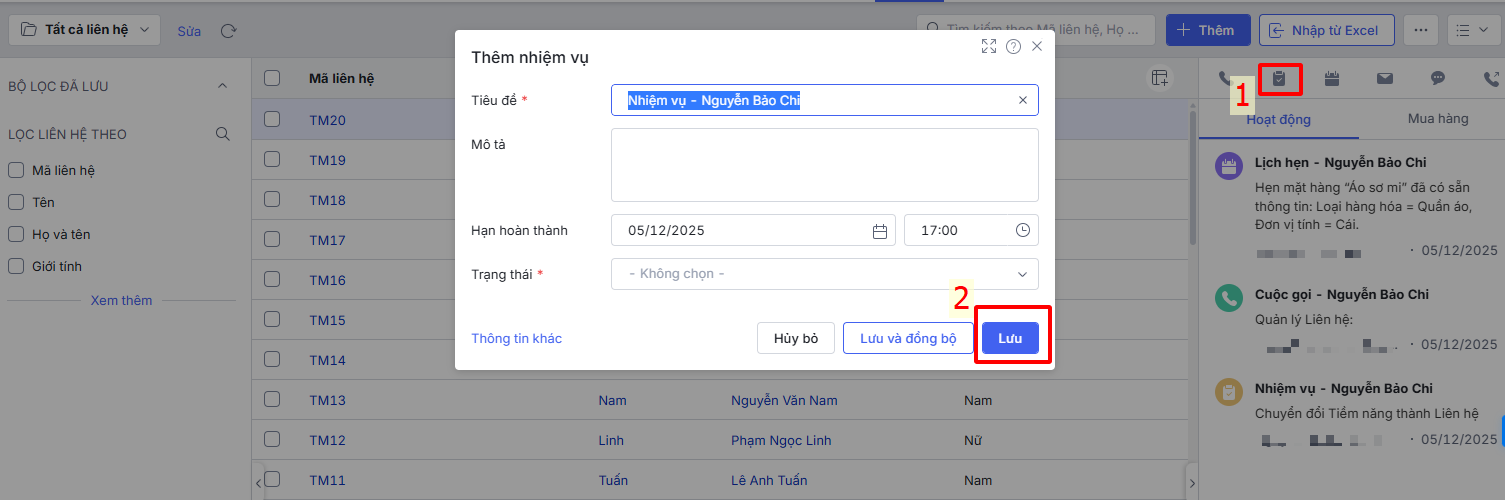Open the date picker calendar icon
Screen dimensions: 1505x500
(880, 231)
